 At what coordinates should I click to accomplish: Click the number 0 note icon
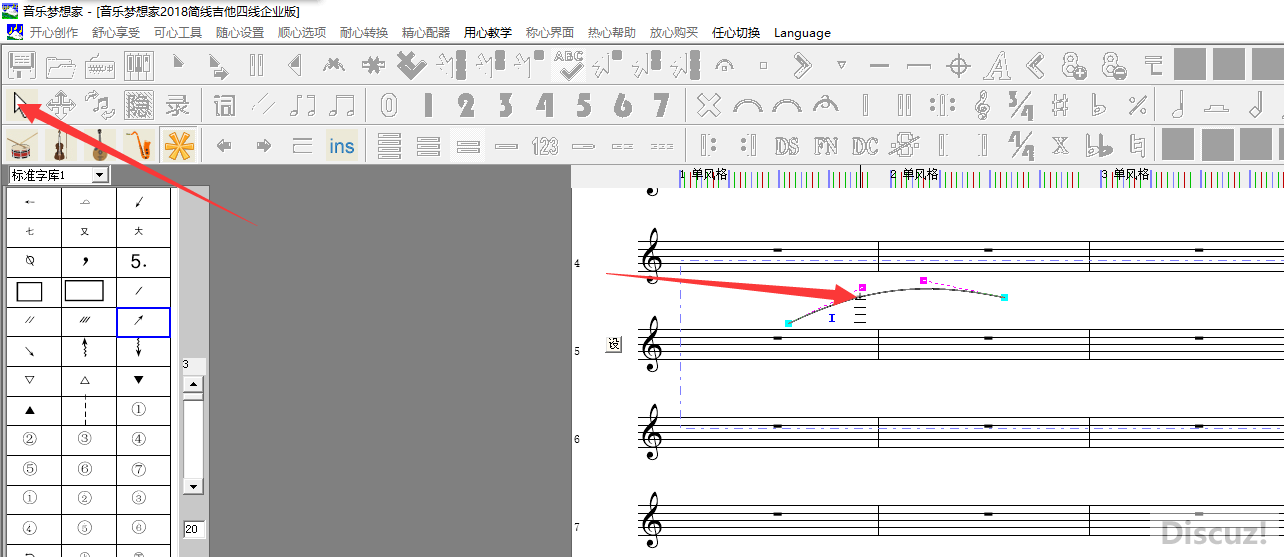tap(389, 104)
